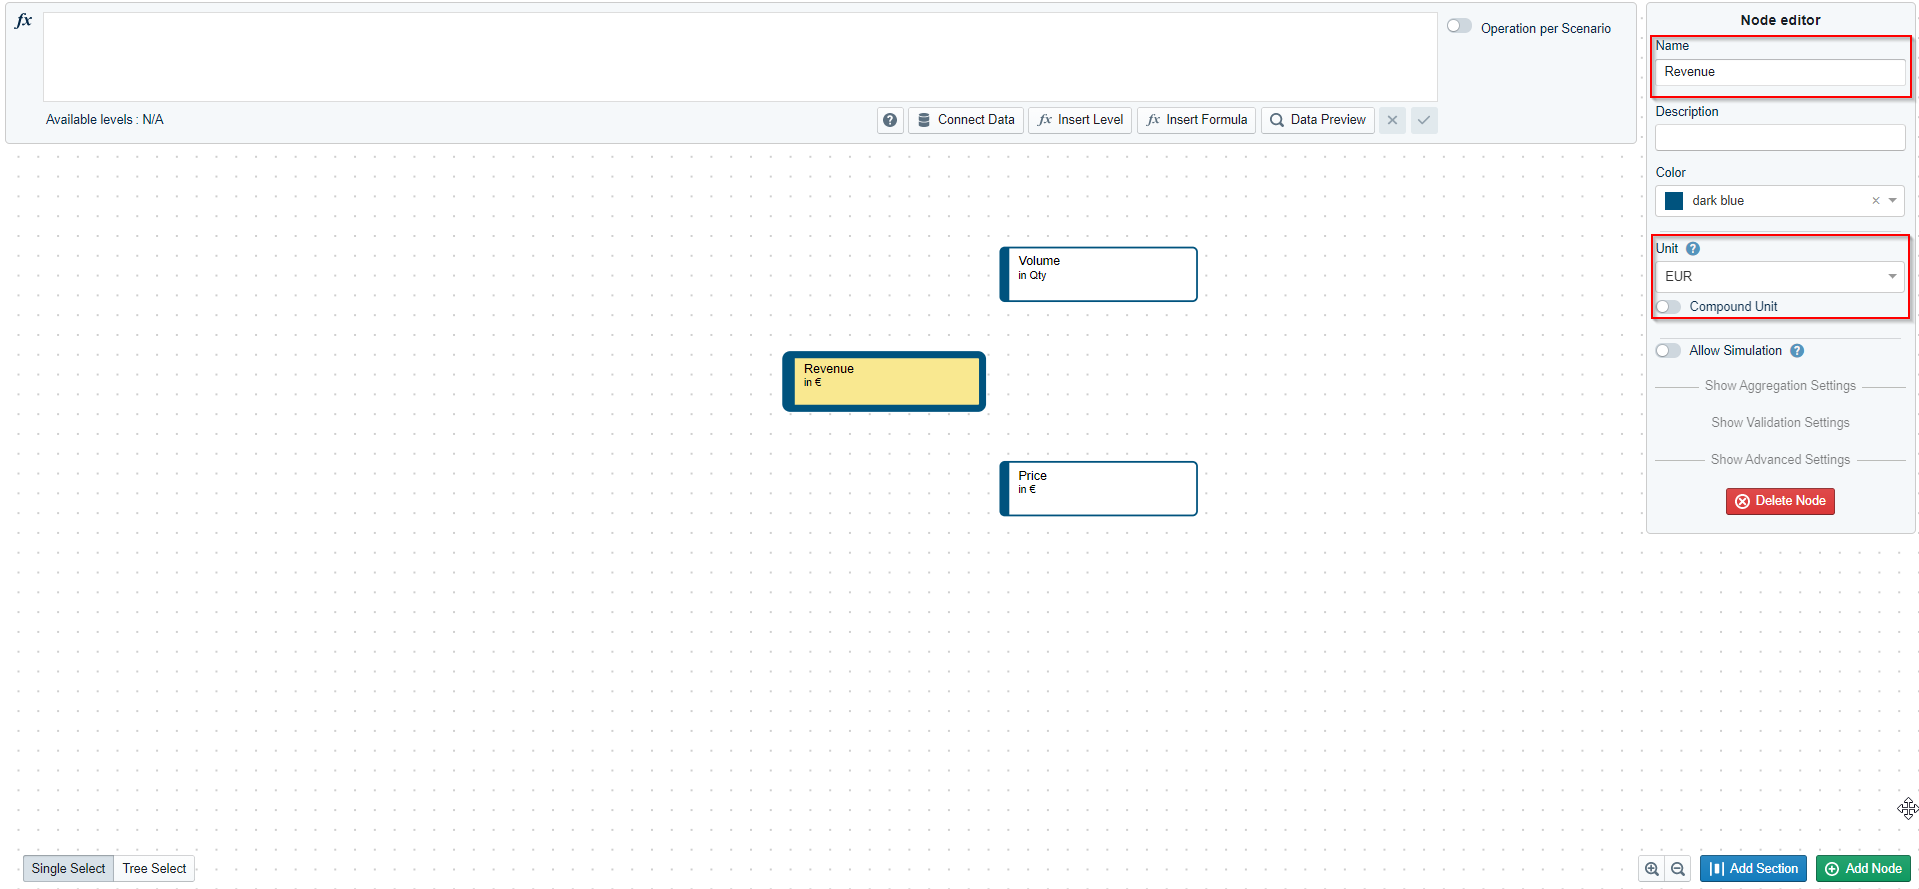Image resolution: width=1919 pixels, height=889 pixels.
Task: Choose Single Select mode
Action: (68, 869)
